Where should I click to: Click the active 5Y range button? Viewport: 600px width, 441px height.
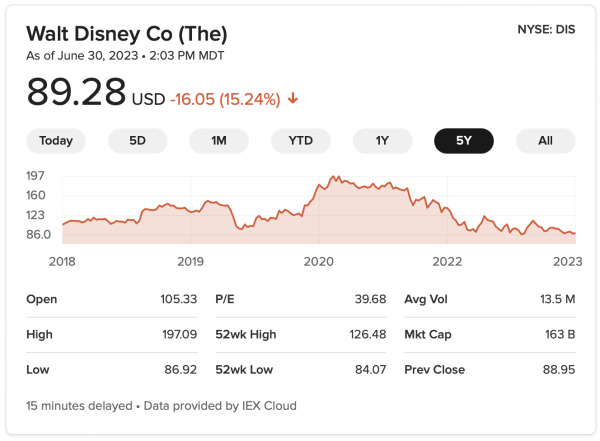coord(463,141)
